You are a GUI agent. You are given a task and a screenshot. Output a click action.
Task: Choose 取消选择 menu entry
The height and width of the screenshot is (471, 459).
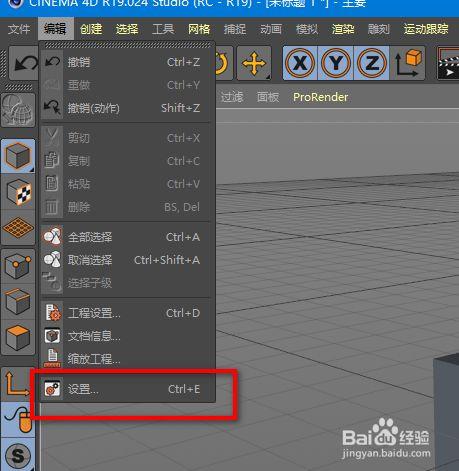[126, 260]
